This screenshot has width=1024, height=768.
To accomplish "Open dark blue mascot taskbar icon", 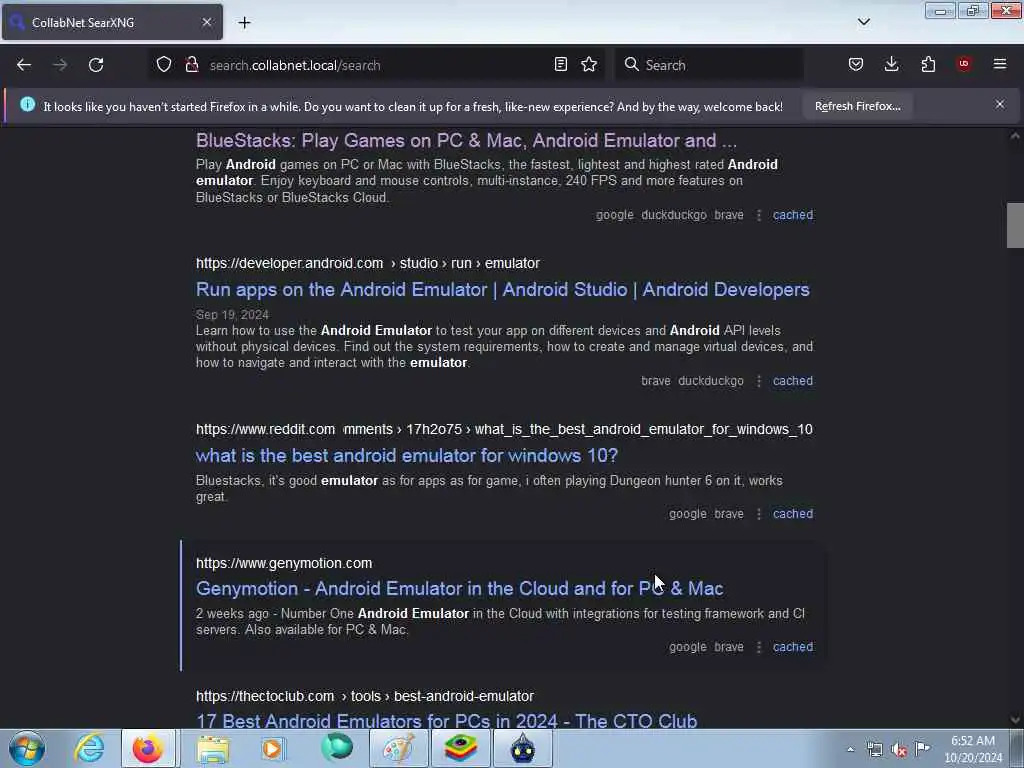I will pos(522,748).
